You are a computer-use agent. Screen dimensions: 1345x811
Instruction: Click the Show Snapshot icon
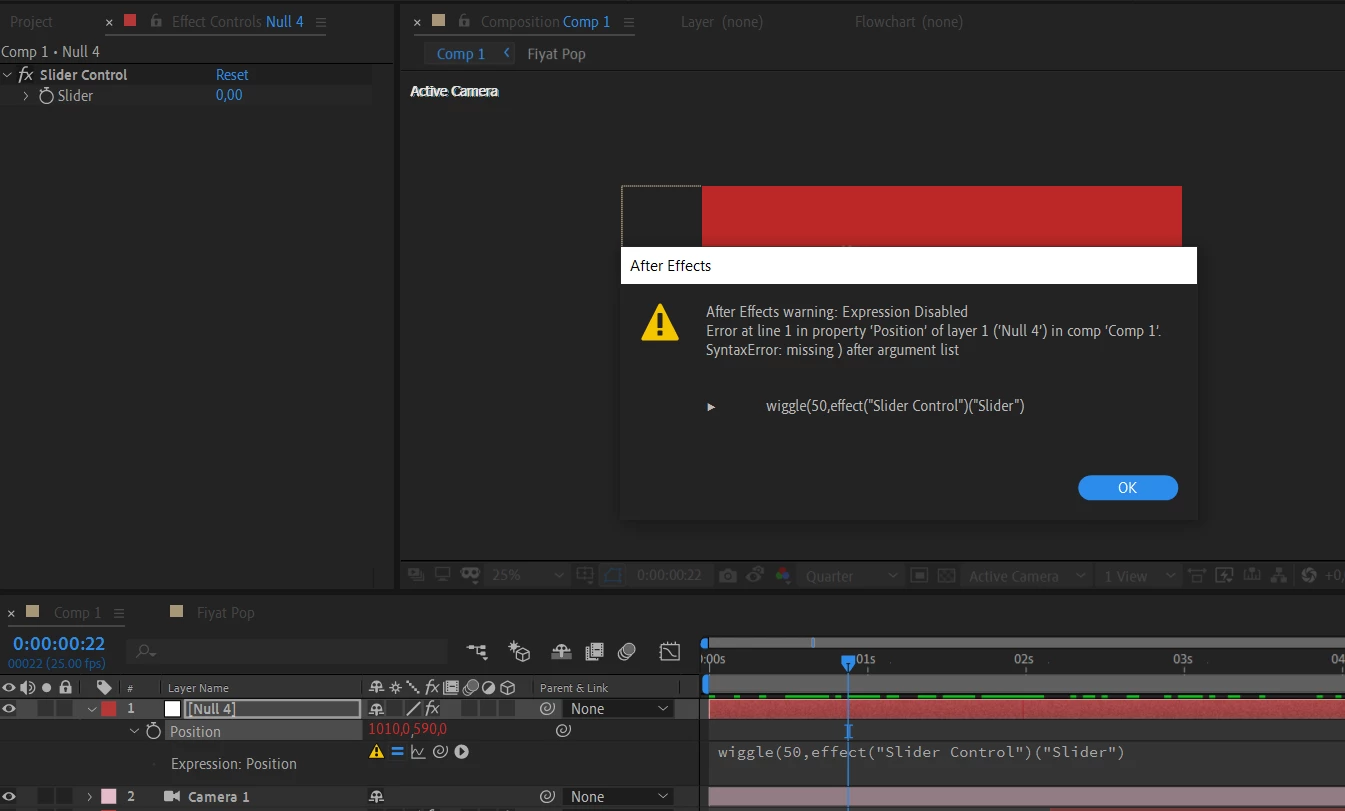coord(755,576)
